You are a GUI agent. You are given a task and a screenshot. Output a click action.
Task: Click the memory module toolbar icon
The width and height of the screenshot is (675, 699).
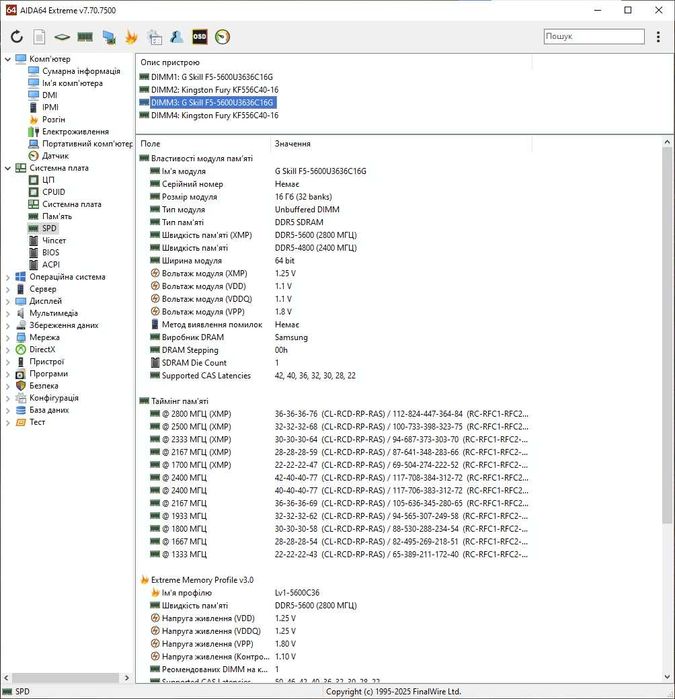pyautogui.click(x=85, y=37)
